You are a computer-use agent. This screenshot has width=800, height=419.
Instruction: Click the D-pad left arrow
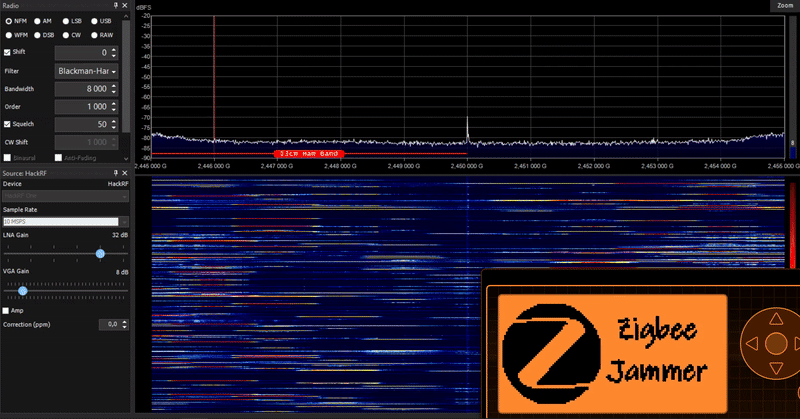(752, 344)
